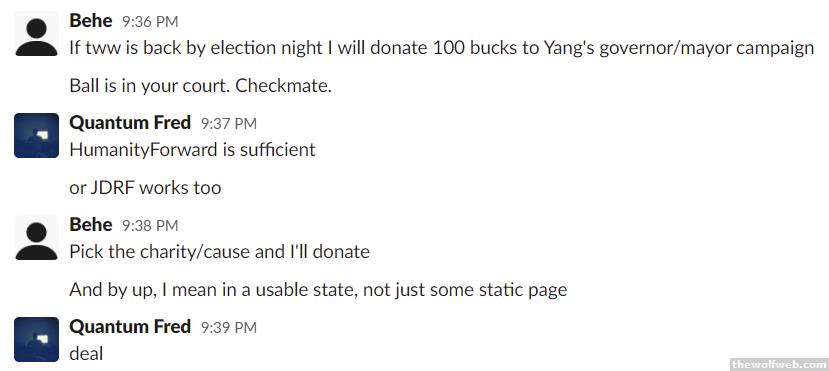Click the 9:39 PM timestamp

(x=228, y=328)
